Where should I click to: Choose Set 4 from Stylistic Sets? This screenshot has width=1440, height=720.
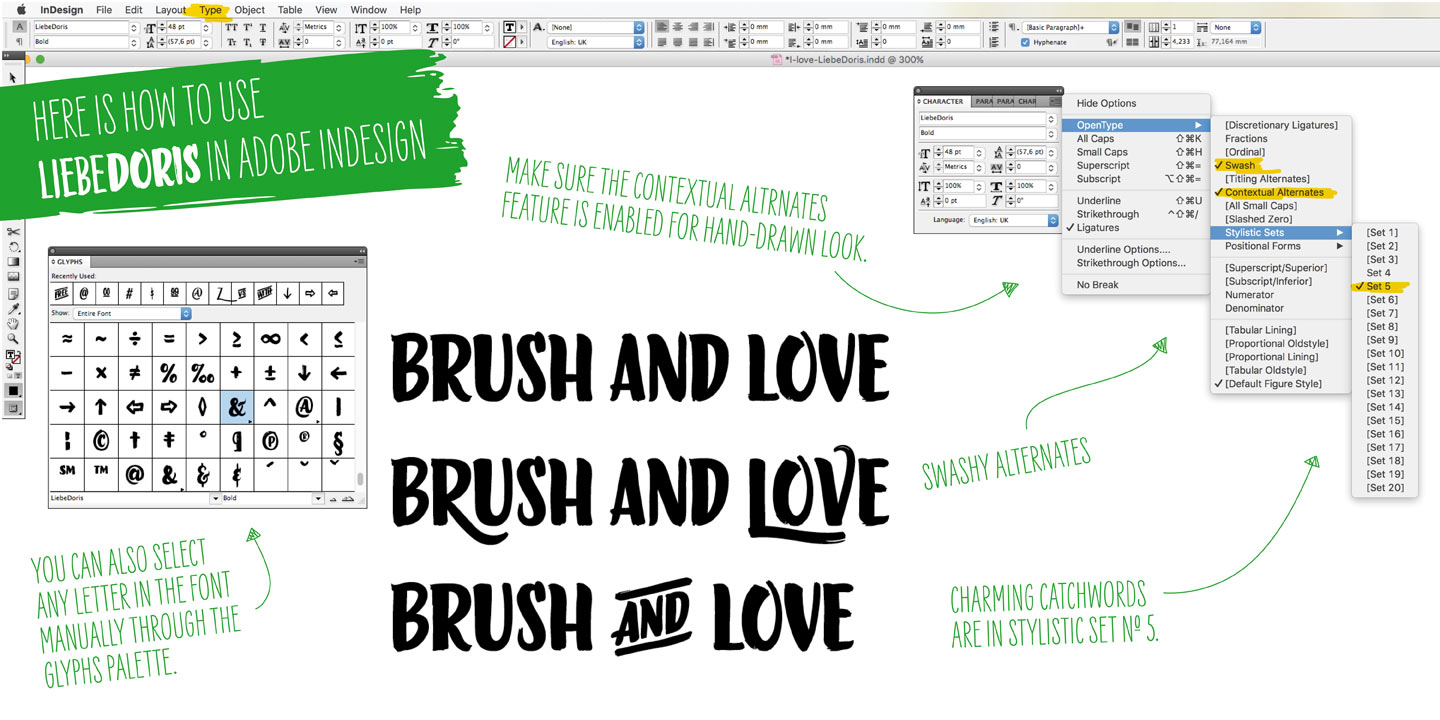click(x=1378, y=273)
